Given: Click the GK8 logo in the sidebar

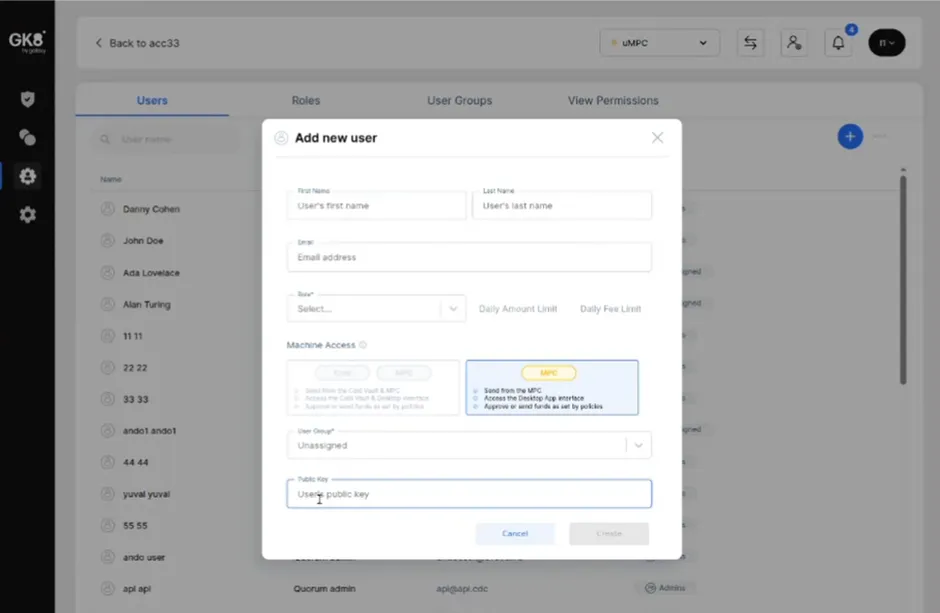Looking at the screenshot, I should 27,42.
